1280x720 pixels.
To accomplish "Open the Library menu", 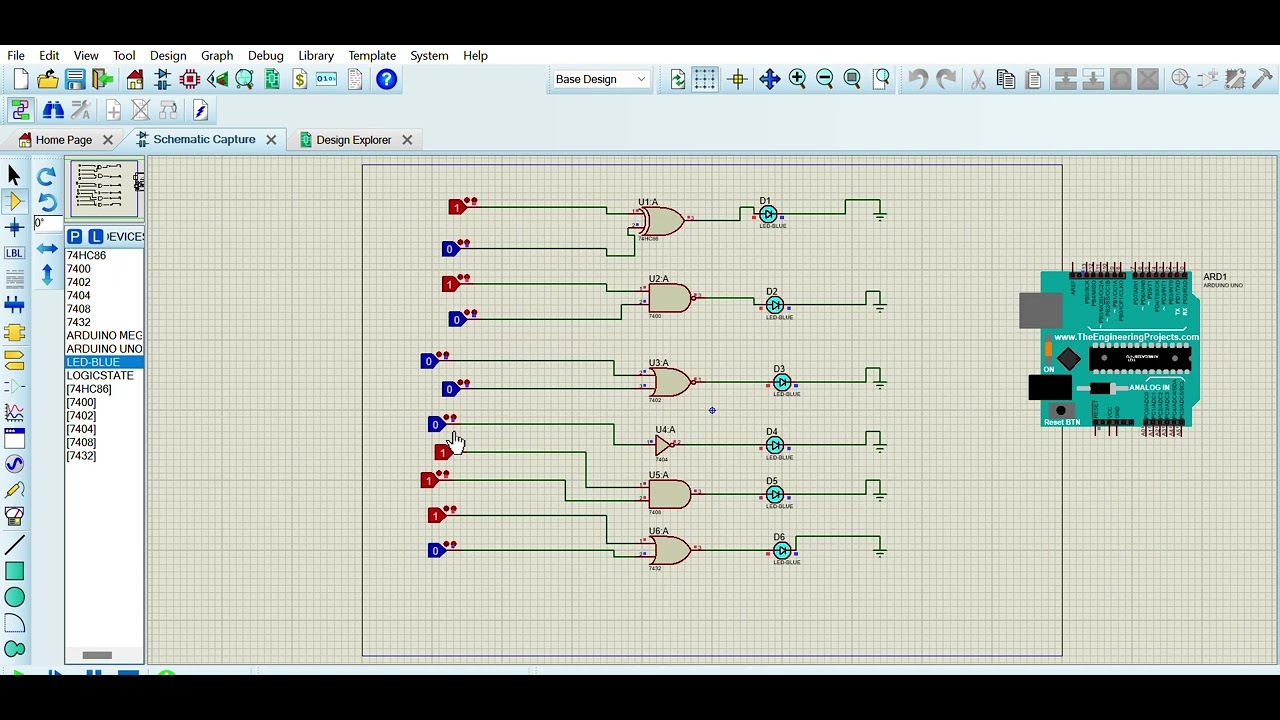I will pos(316,55).
